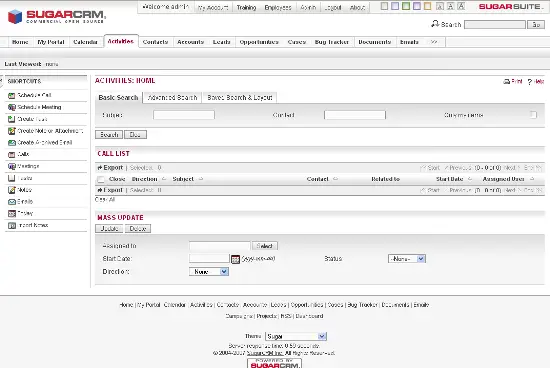Click the Schedule Call shortcut icon
The height and width of the screenshot is (368, 550).
point(12,95)
